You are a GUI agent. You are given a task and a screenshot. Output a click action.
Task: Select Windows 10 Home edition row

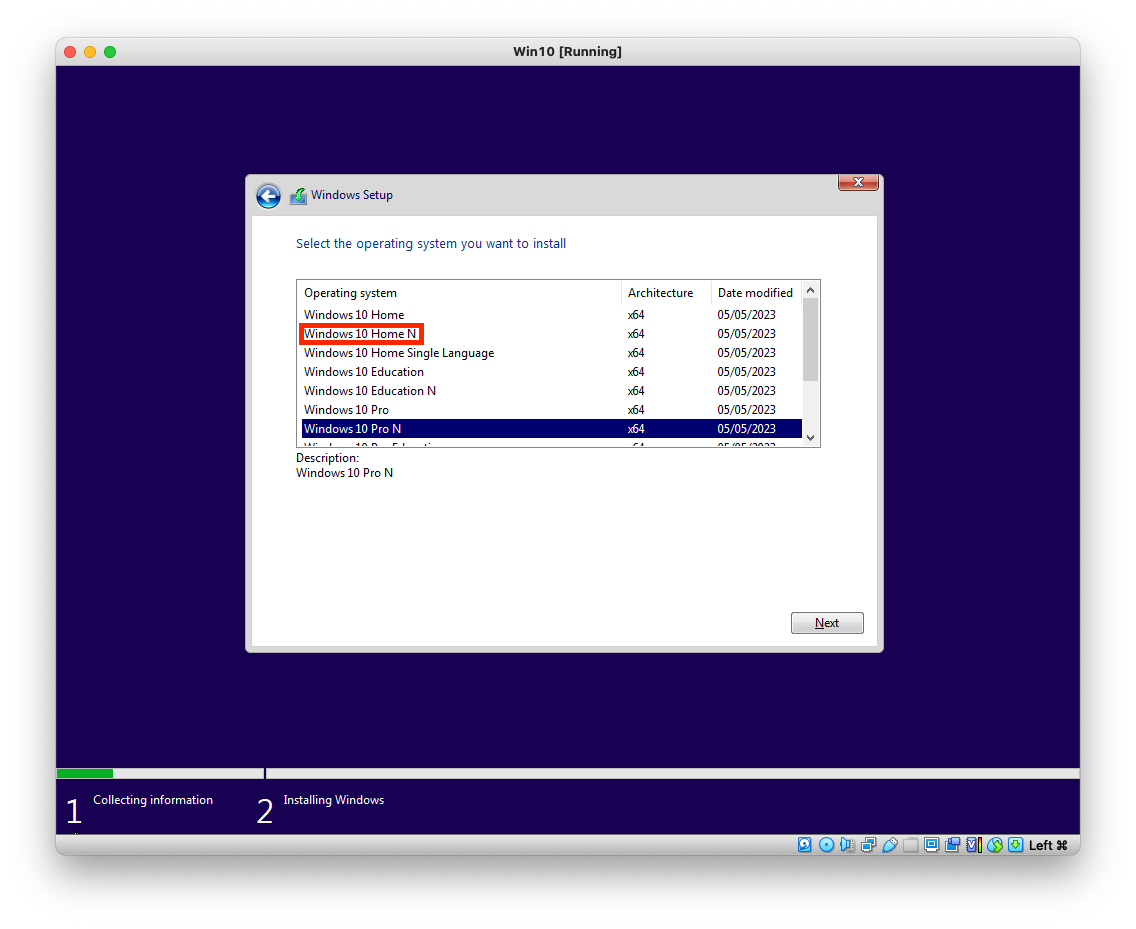551,314
